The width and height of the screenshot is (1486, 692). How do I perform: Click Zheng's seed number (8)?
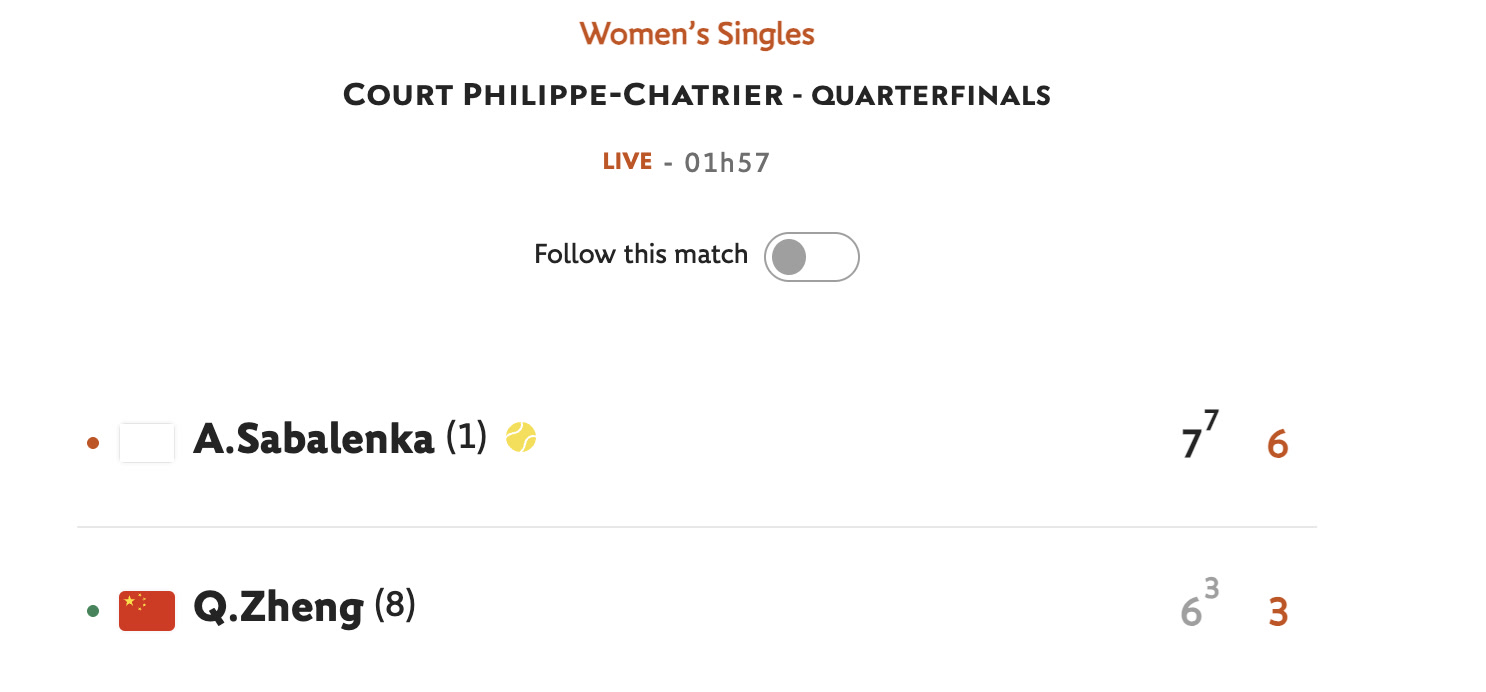395,605
